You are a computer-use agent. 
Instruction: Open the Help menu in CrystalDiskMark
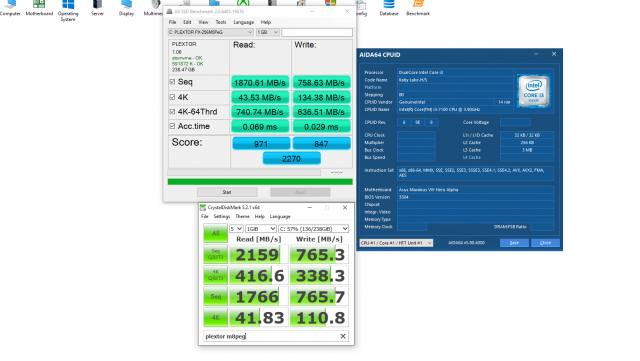click(x=260, y=216)
